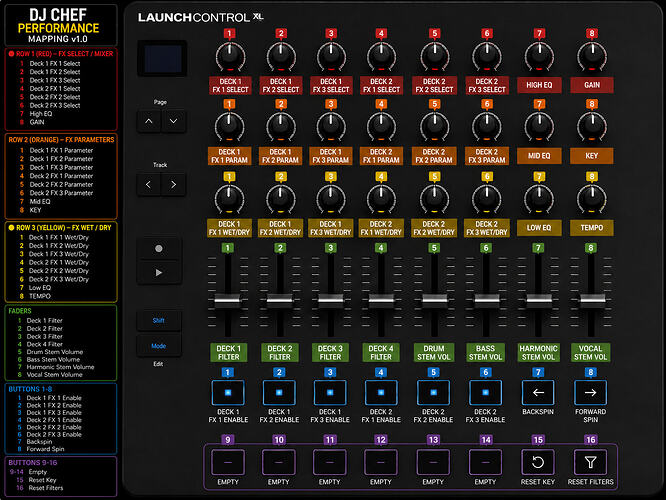Viewport: 666px width, 500px height.
Task: Click the Shift button
Action: tap(159, 321)
